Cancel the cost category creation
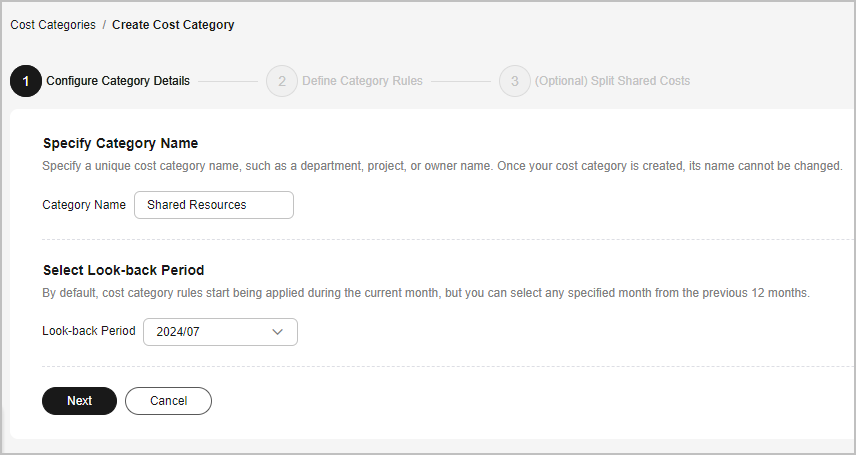The height and width of the screenshot is (455, 856). click(168, 401)
